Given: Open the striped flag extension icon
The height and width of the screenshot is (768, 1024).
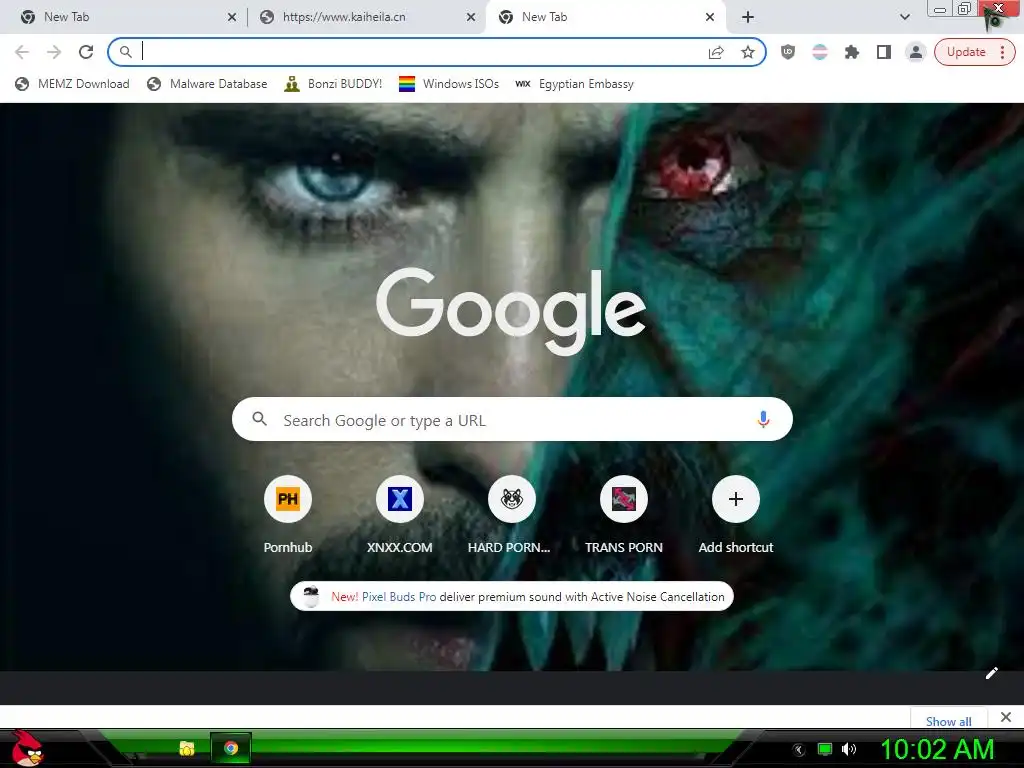Looking at the screenshot, I should coord(820,52).
